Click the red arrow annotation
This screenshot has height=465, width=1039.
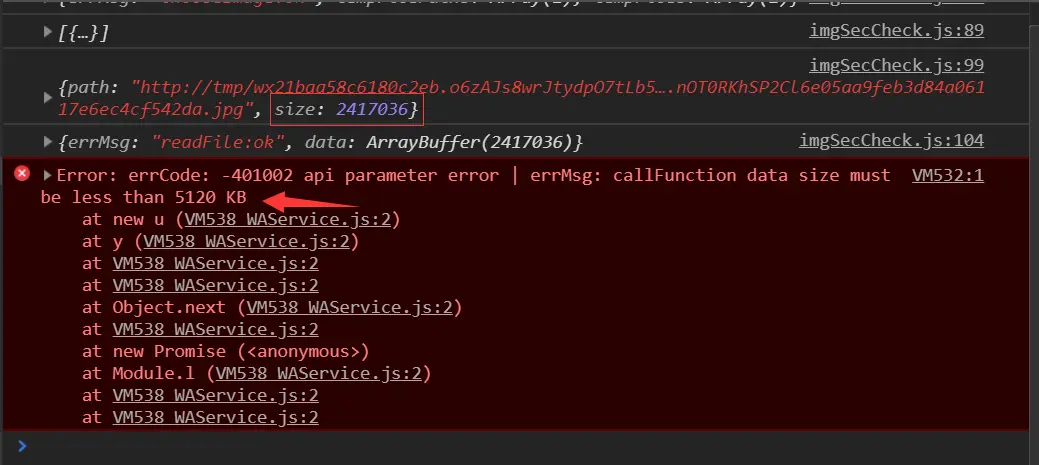pyautogui.click(x=309, y=201)
